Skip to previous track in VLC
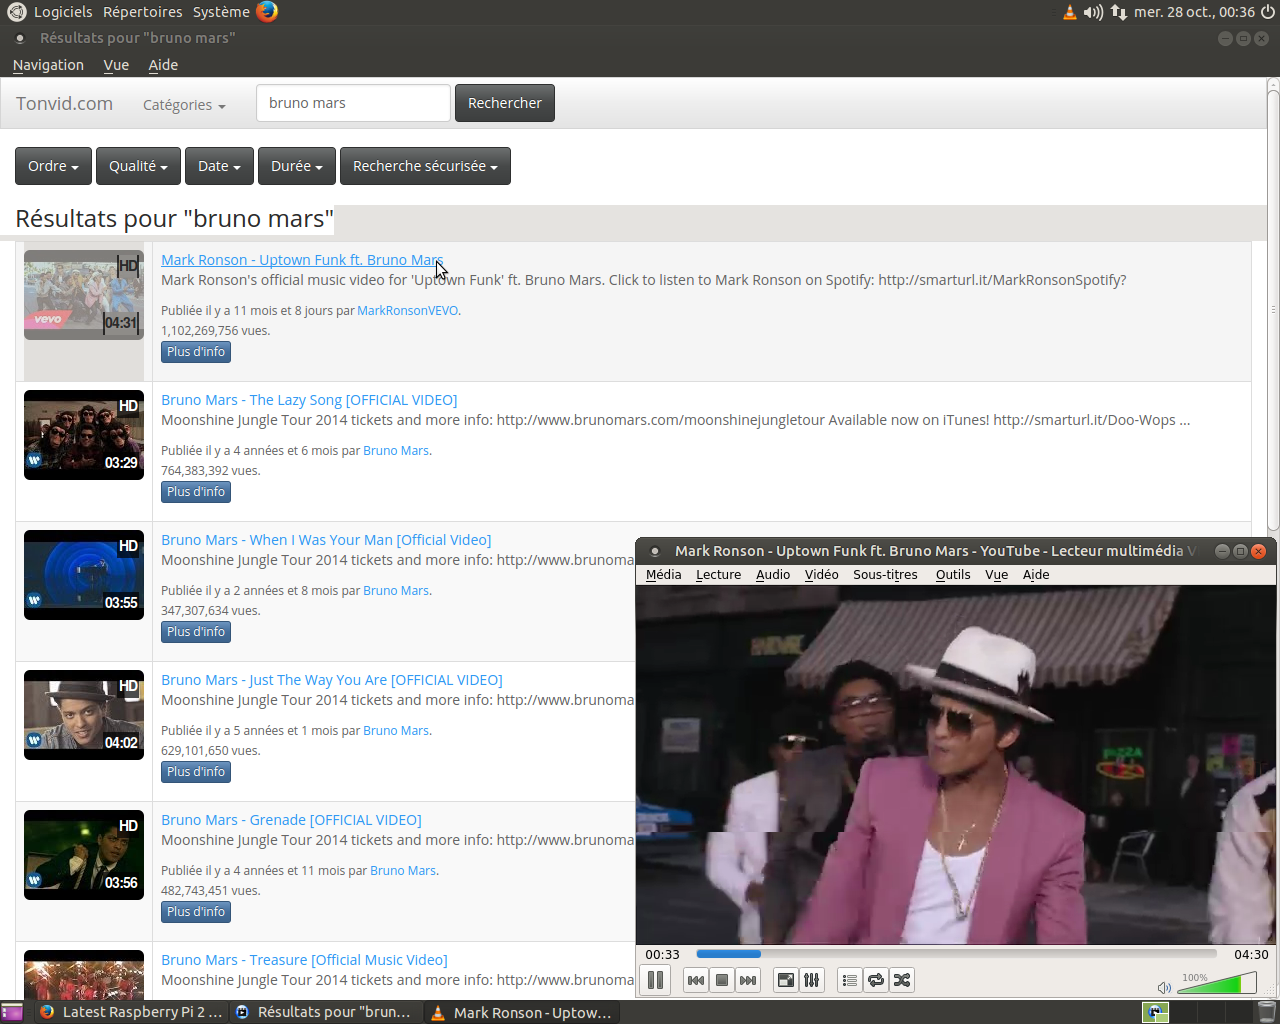 696,980
